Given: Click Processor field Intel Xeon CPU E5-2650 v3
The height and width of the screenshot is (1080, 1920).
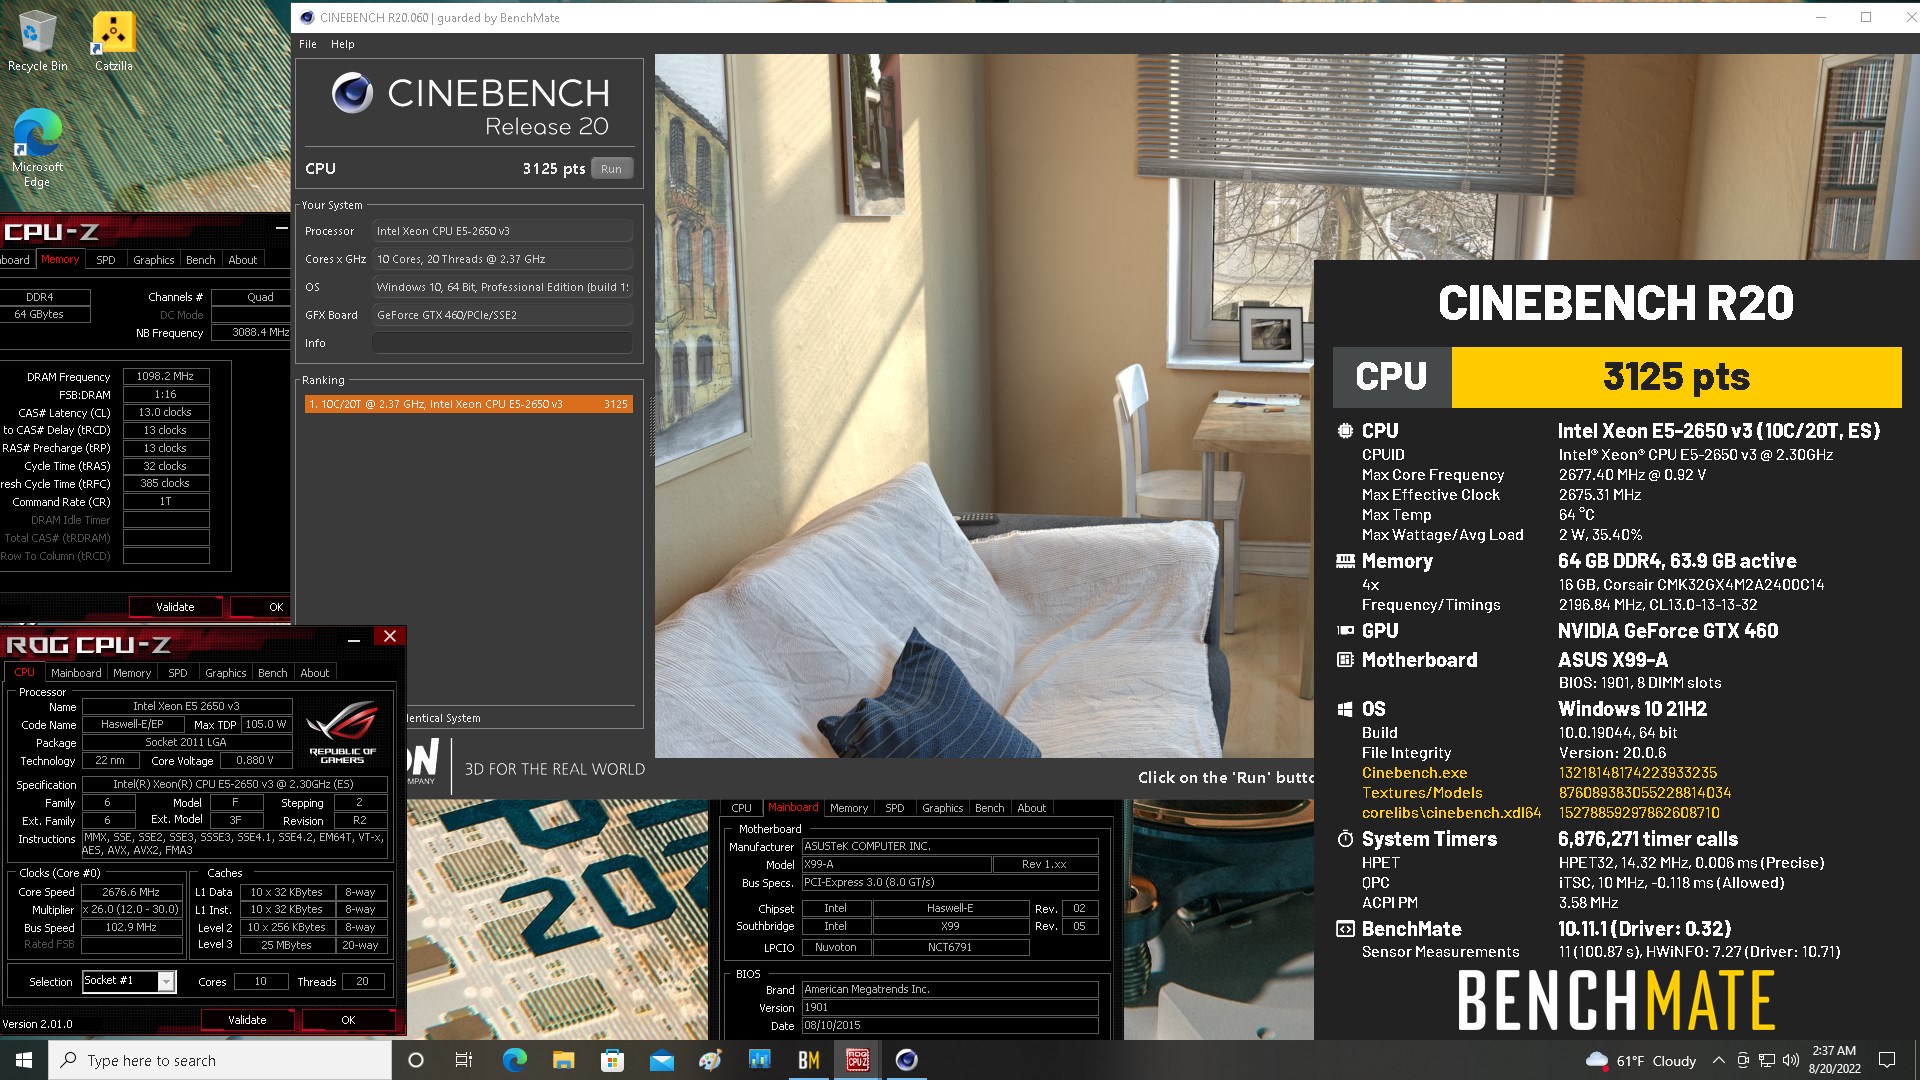Looking at the screenshot, I should (x=502, y=231).
